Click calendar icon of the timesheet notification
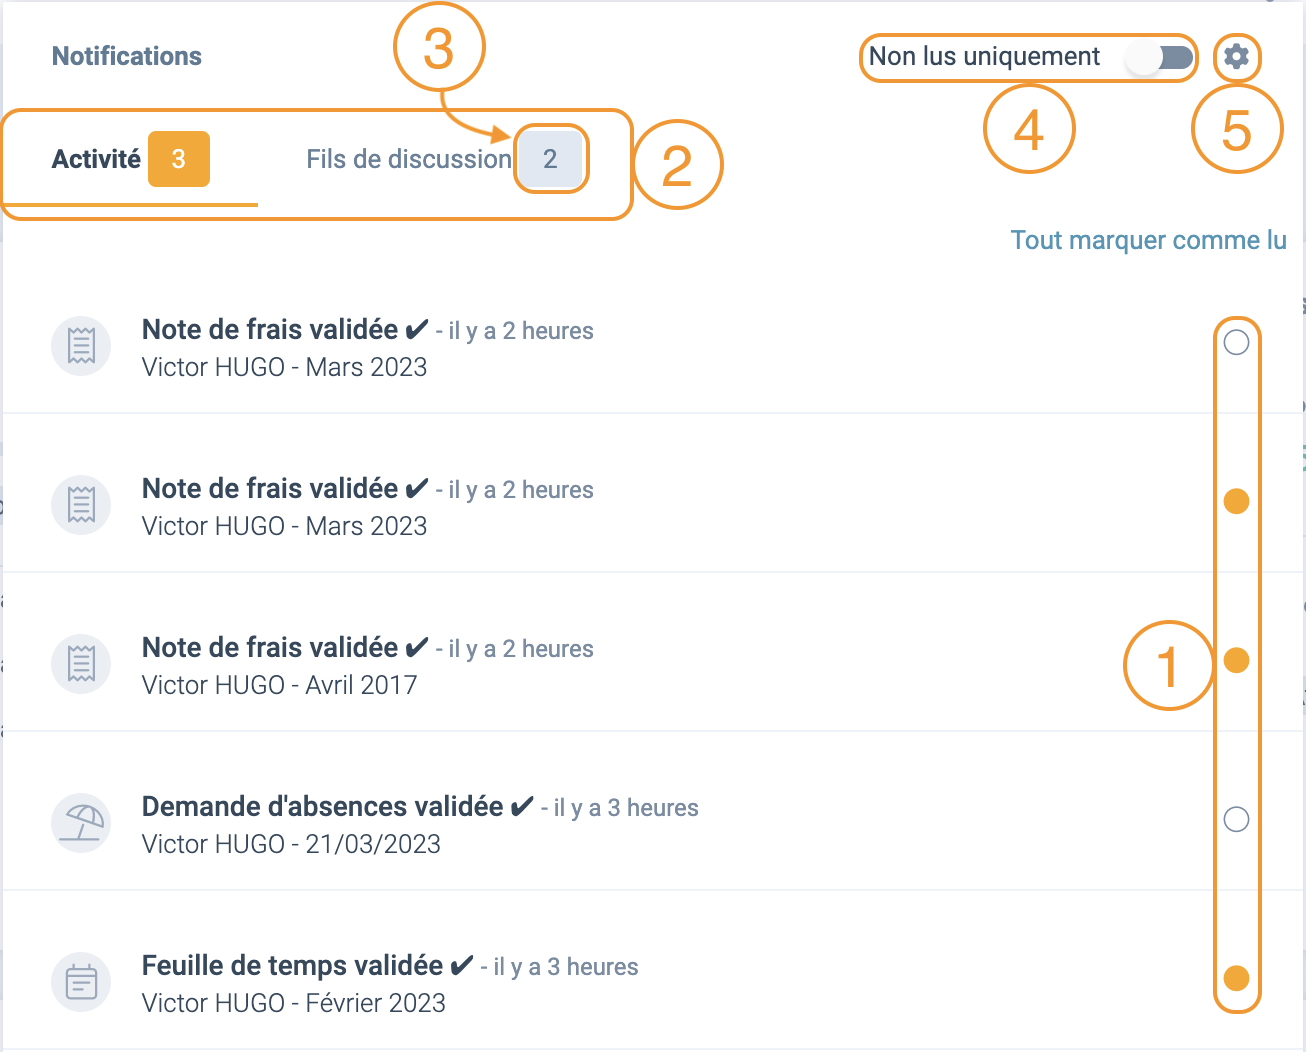The height and width of the screenshot is (1052, 1306). click(81, 982)
